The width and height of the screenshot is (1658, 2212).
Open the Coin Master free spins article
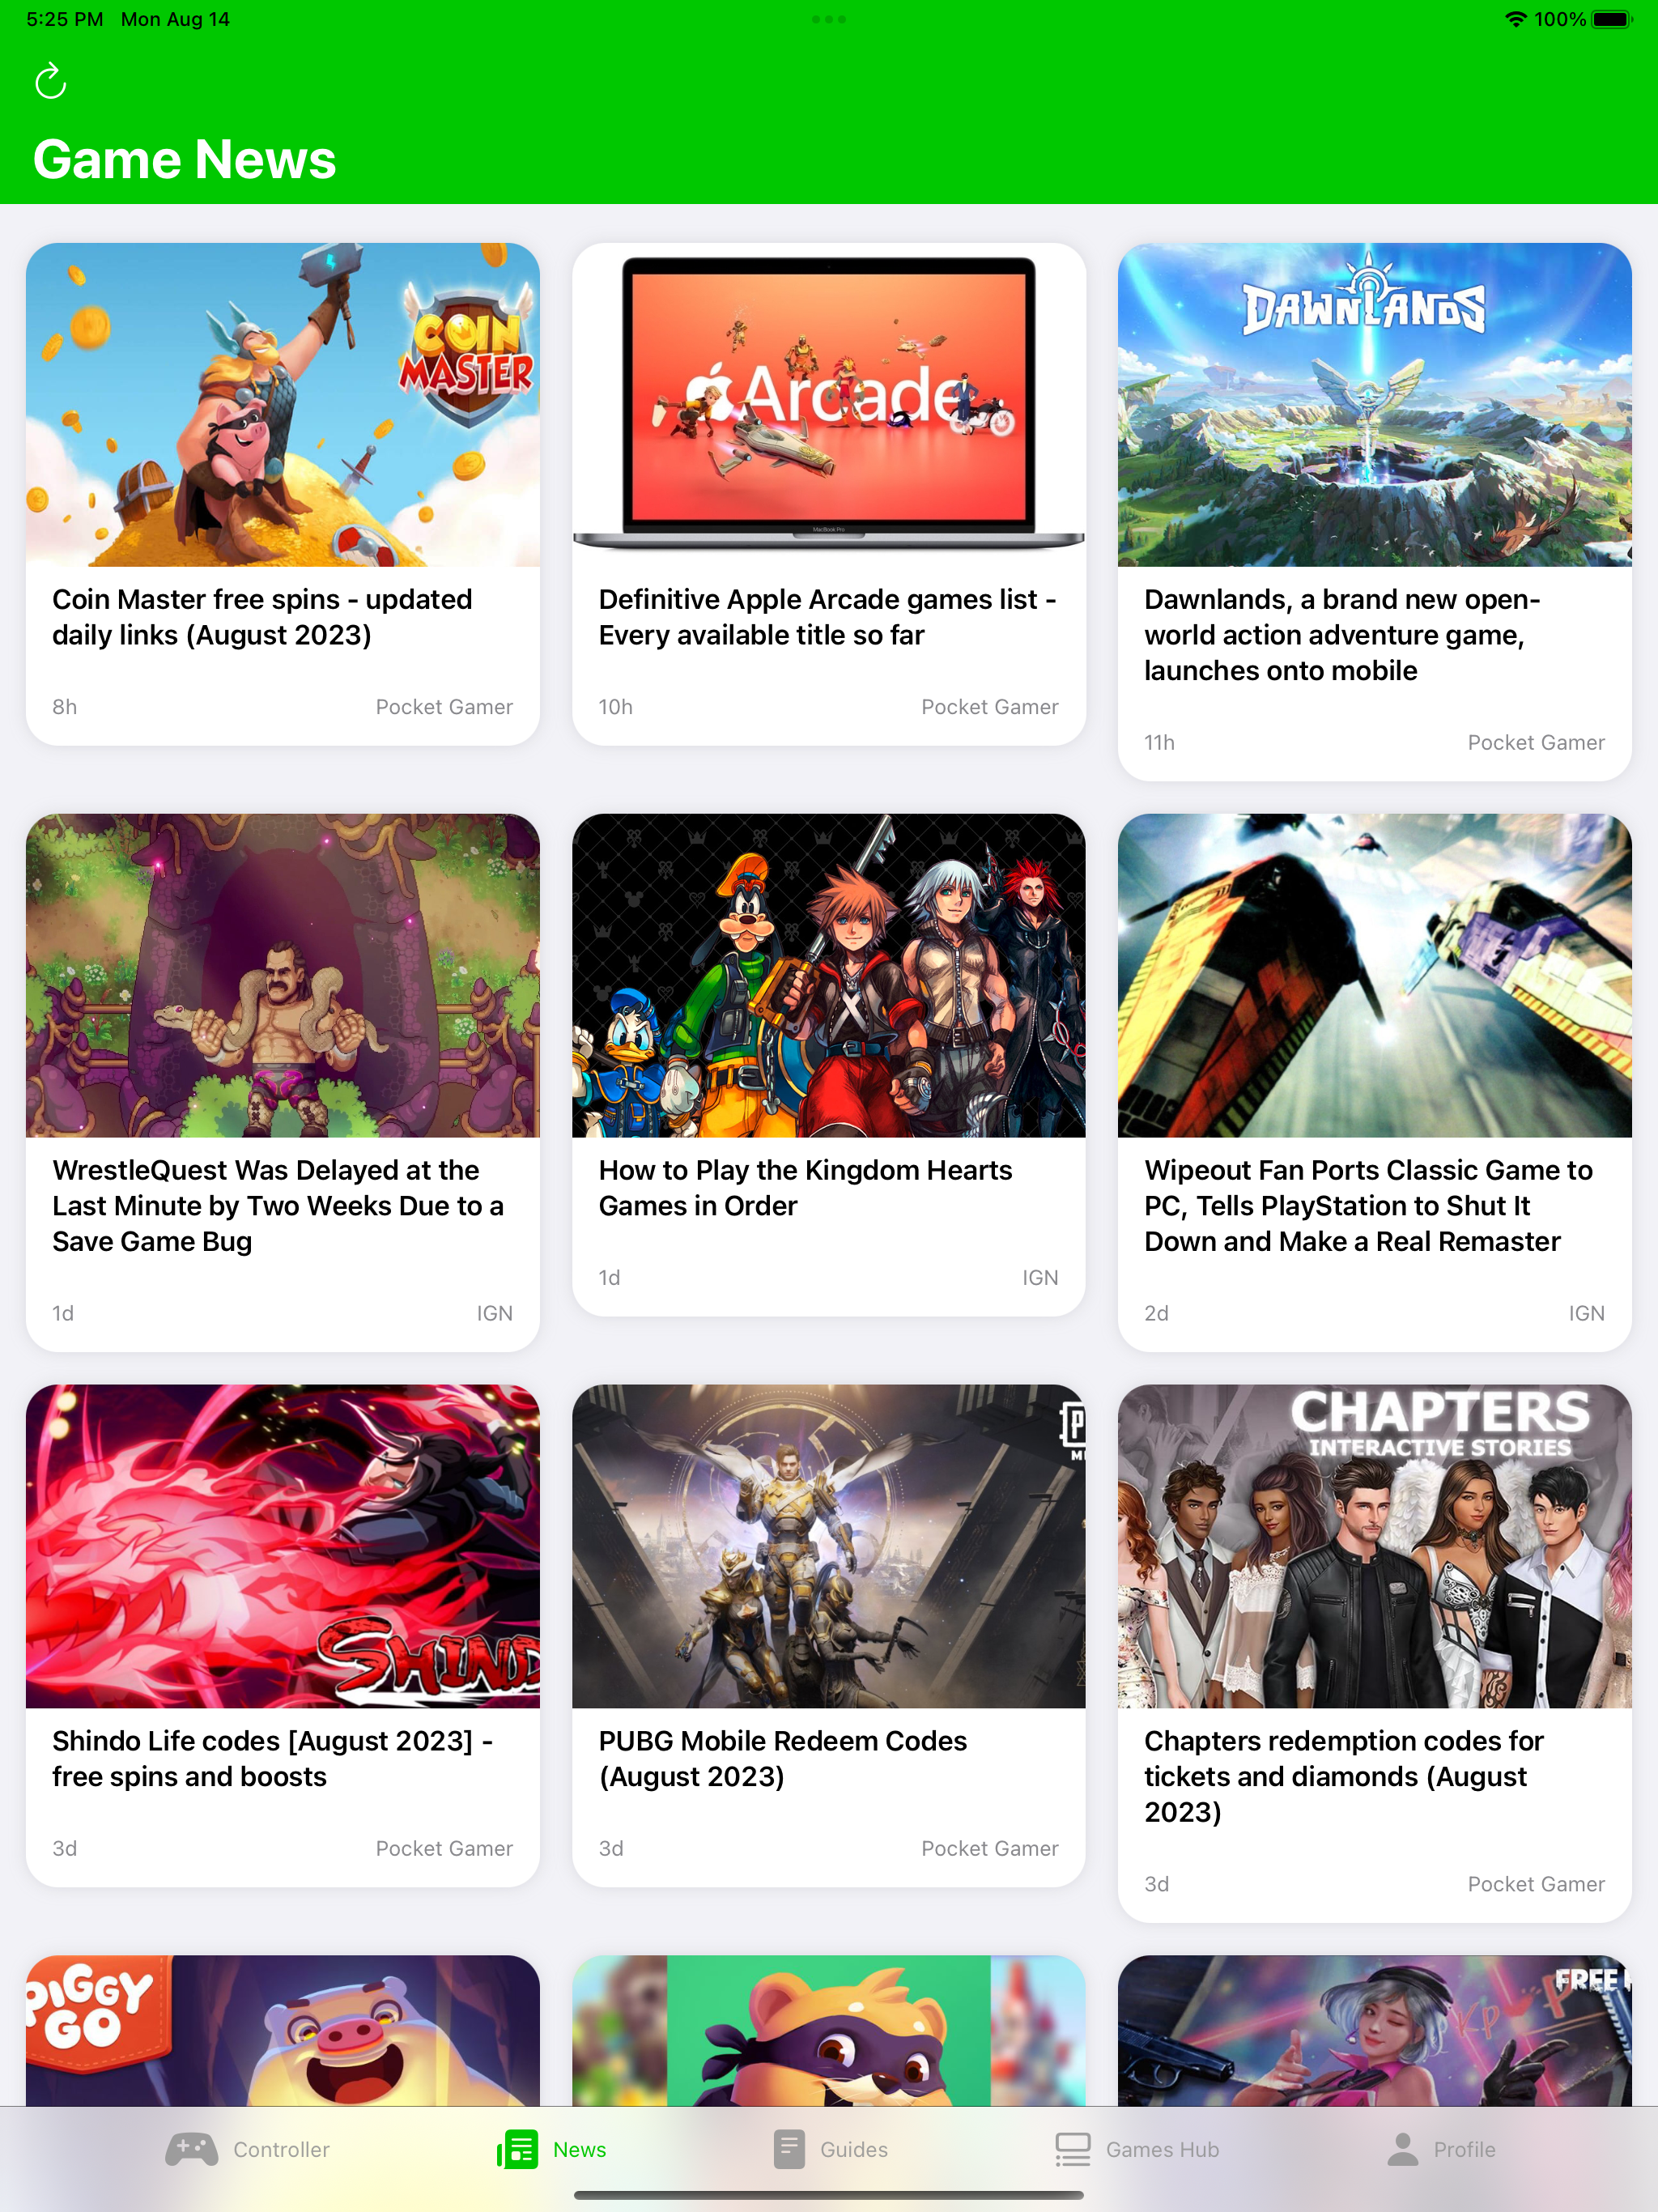coord(283,494)
